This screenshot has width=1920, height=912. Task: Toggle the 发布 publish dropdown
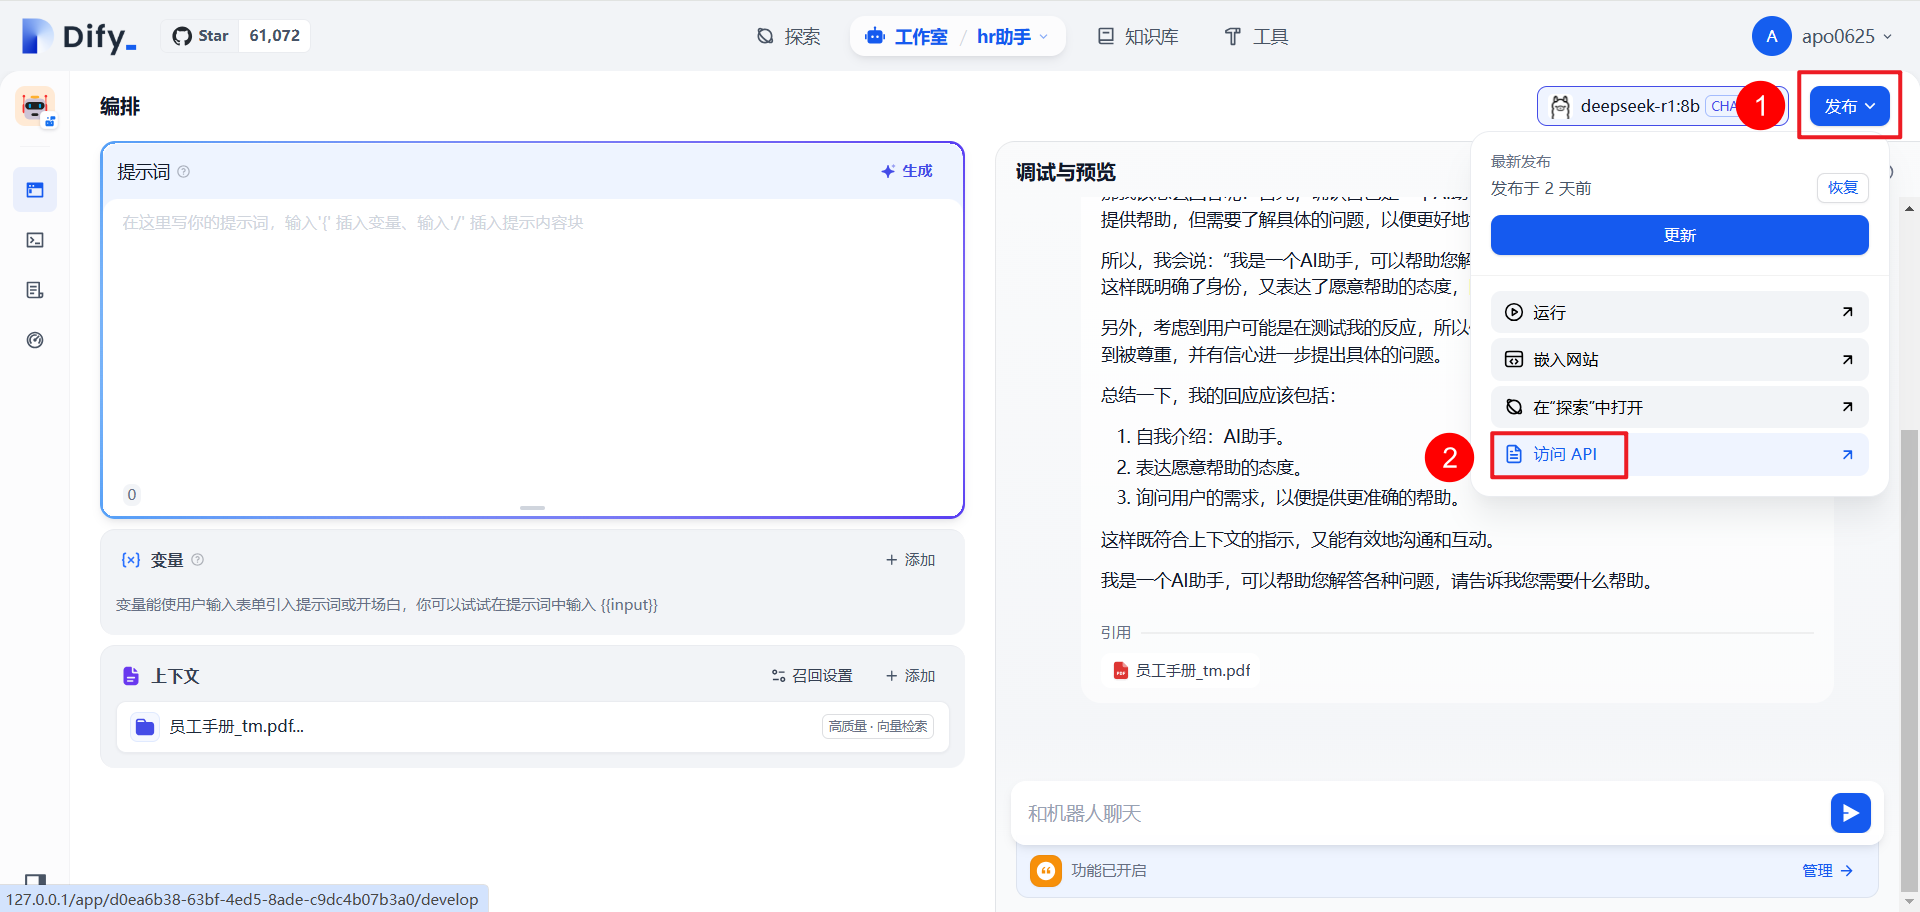pyautogui.click(x=1849, y=106)
